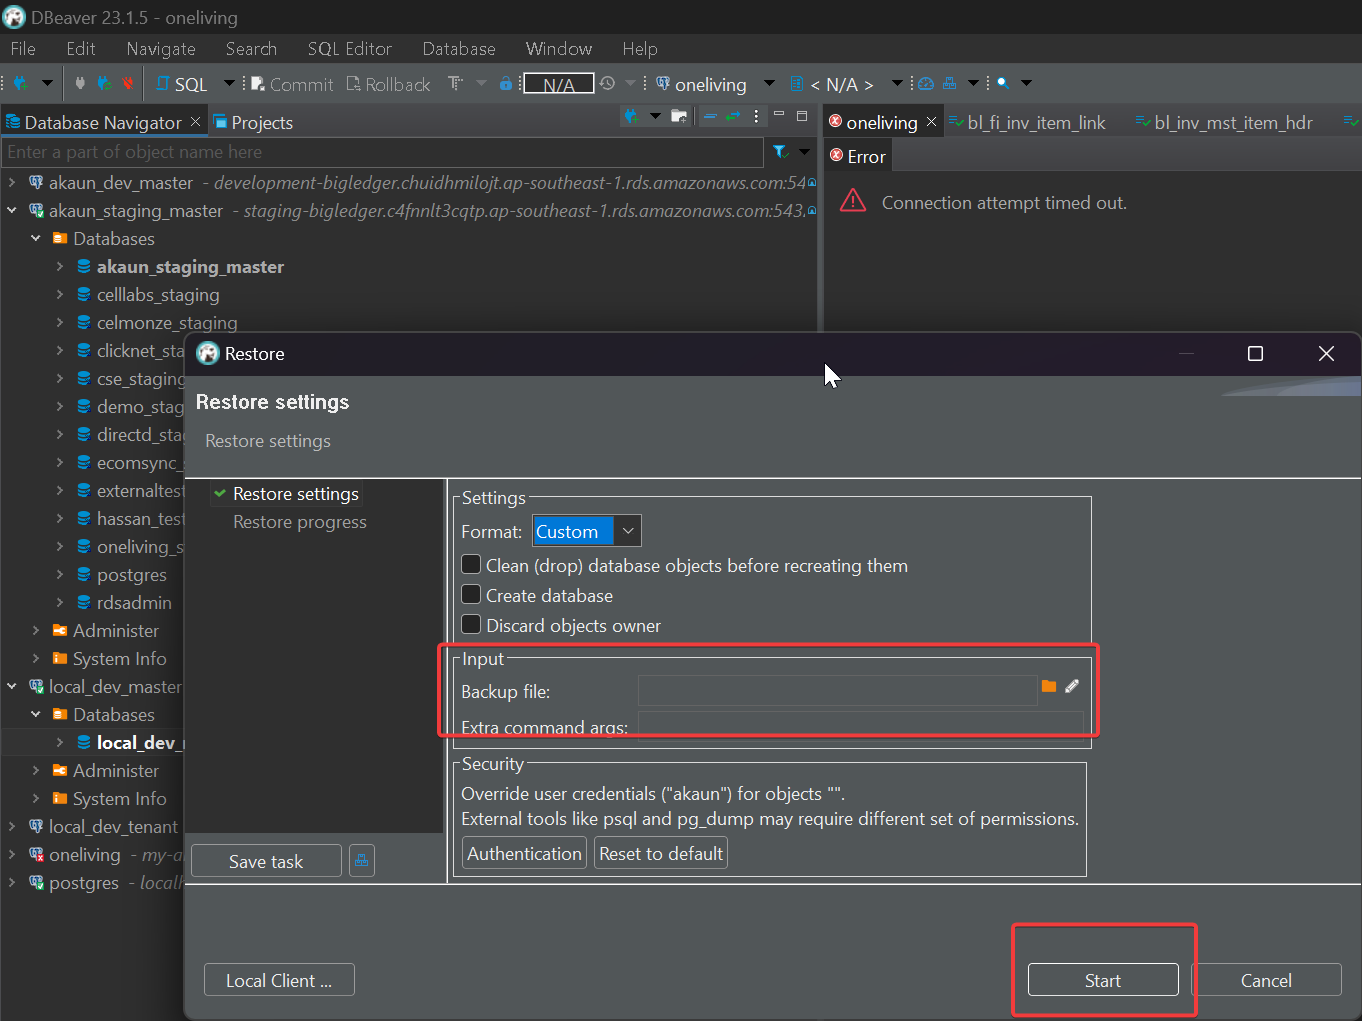Click the navigator filter funnel icon

coord(780,152)
